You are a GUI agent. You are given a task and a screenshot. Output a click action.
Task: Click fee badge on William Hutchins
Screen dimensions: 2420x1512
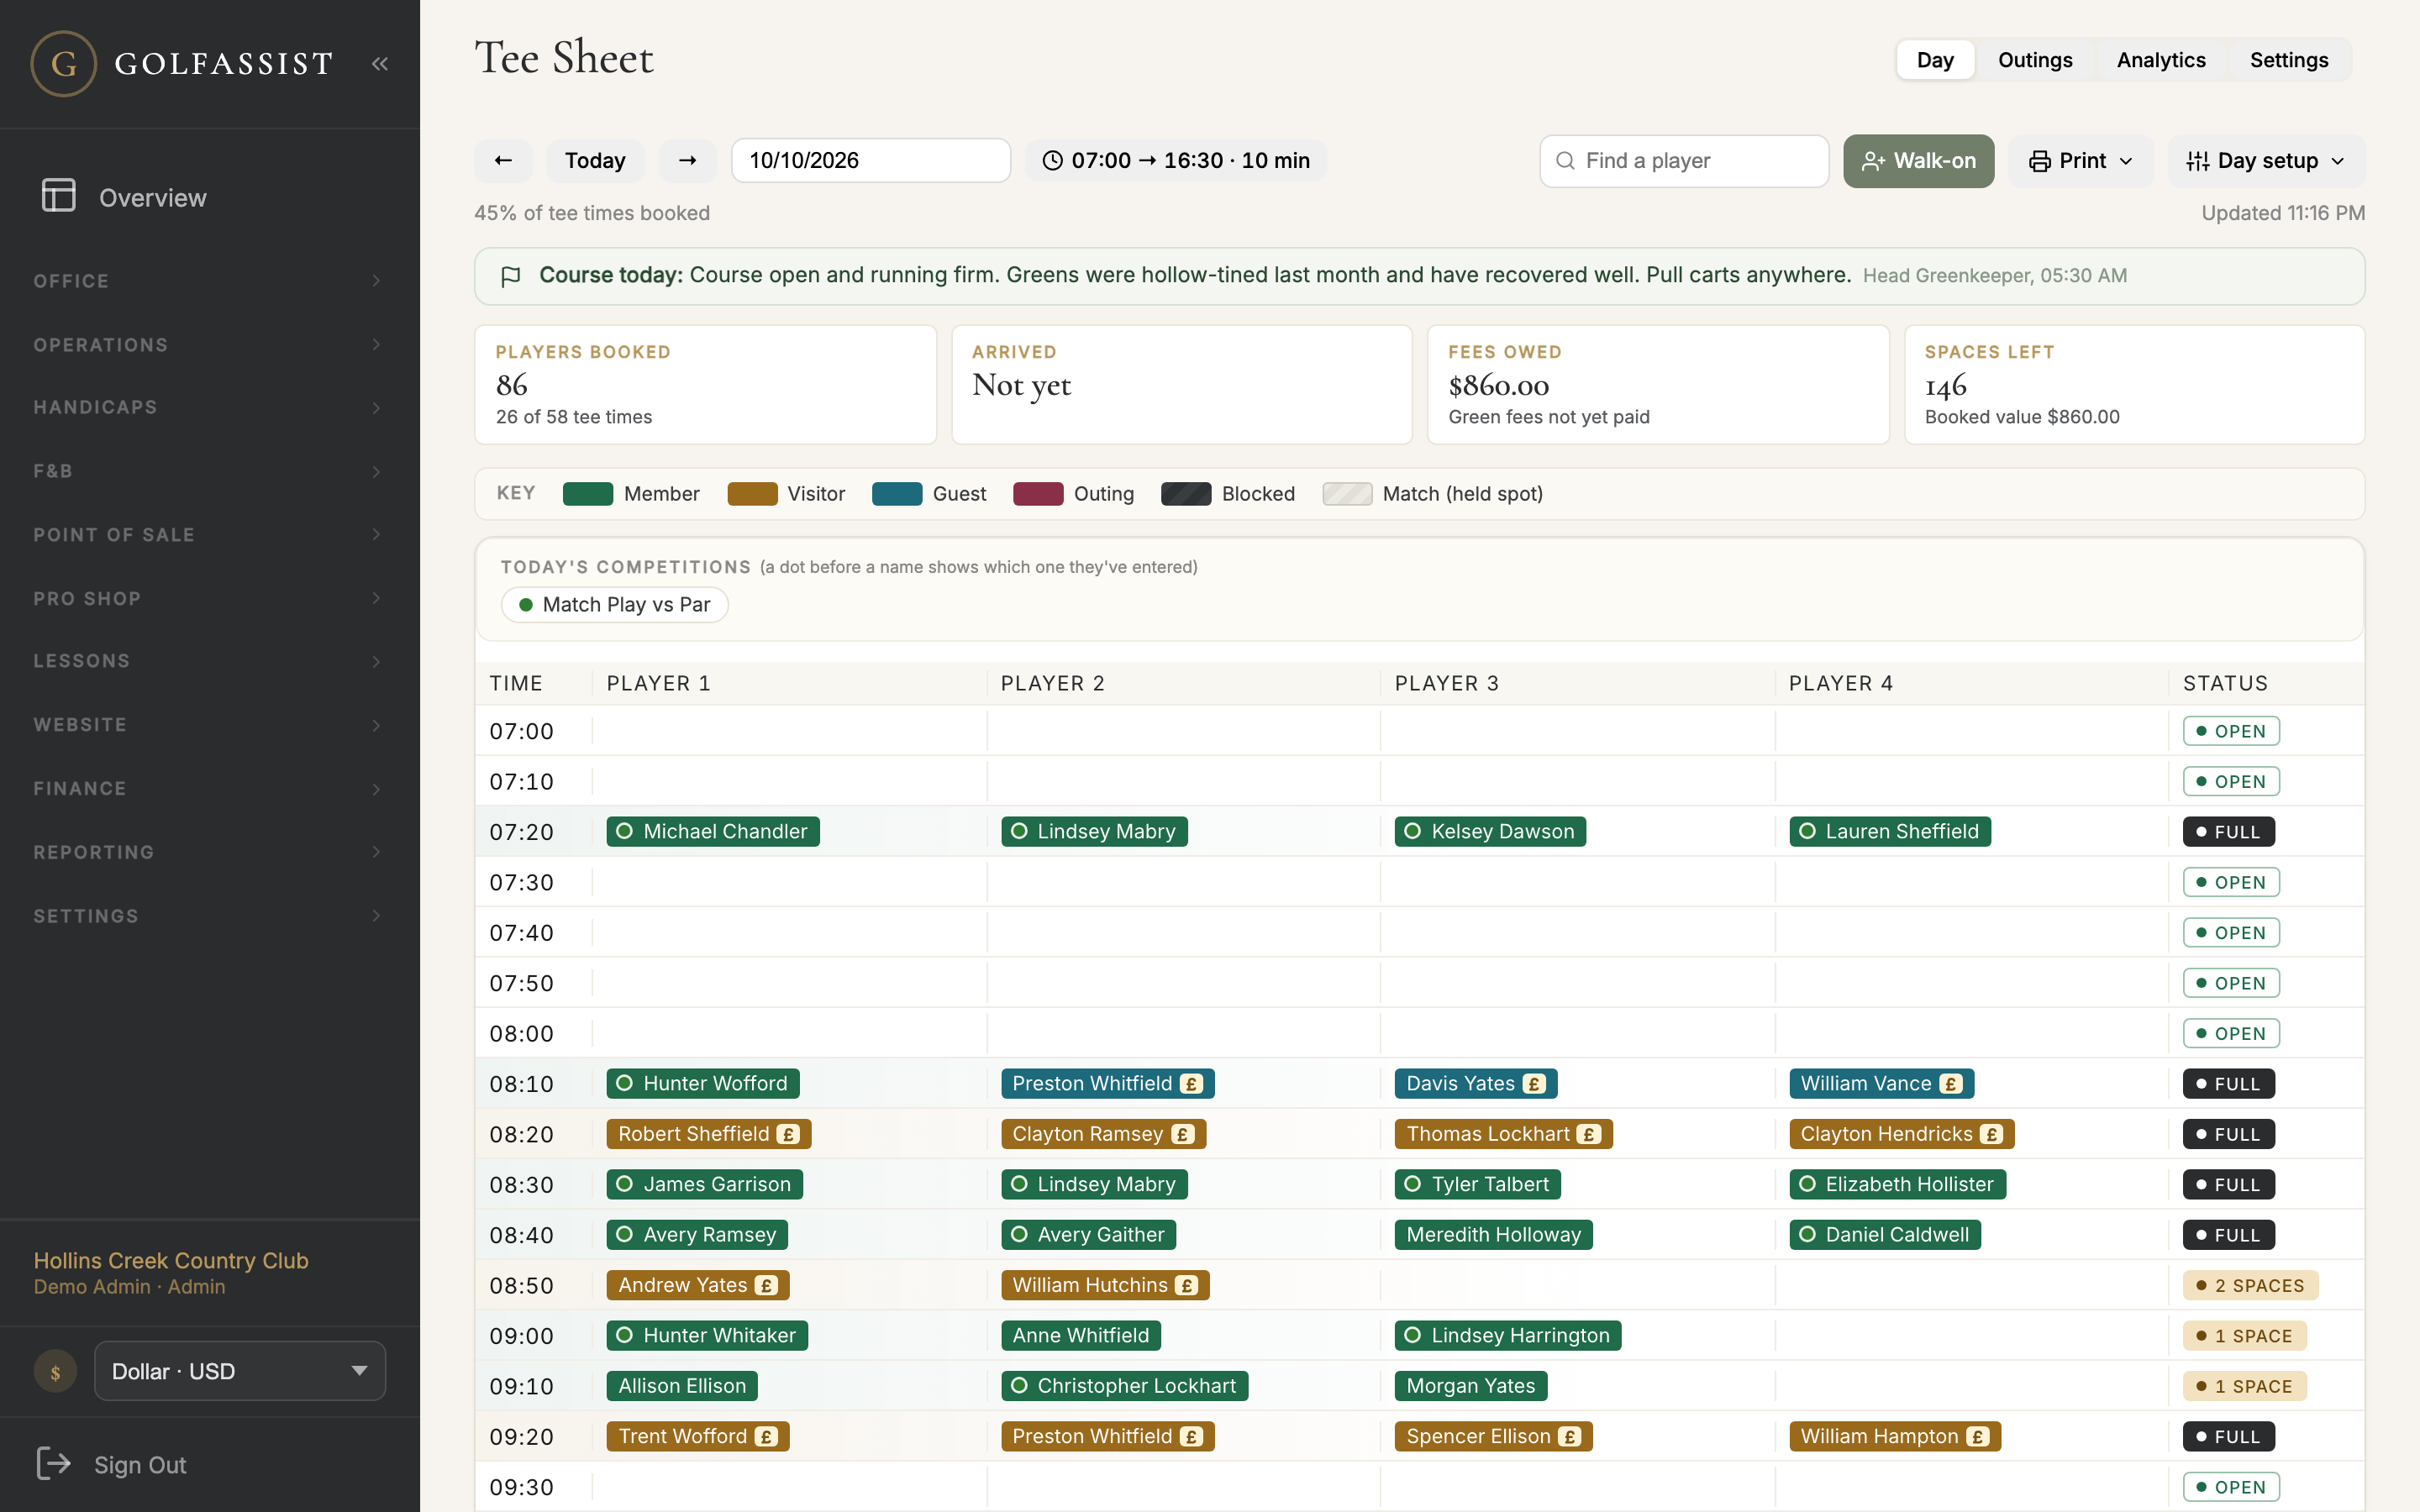tap(1187, 1286)
